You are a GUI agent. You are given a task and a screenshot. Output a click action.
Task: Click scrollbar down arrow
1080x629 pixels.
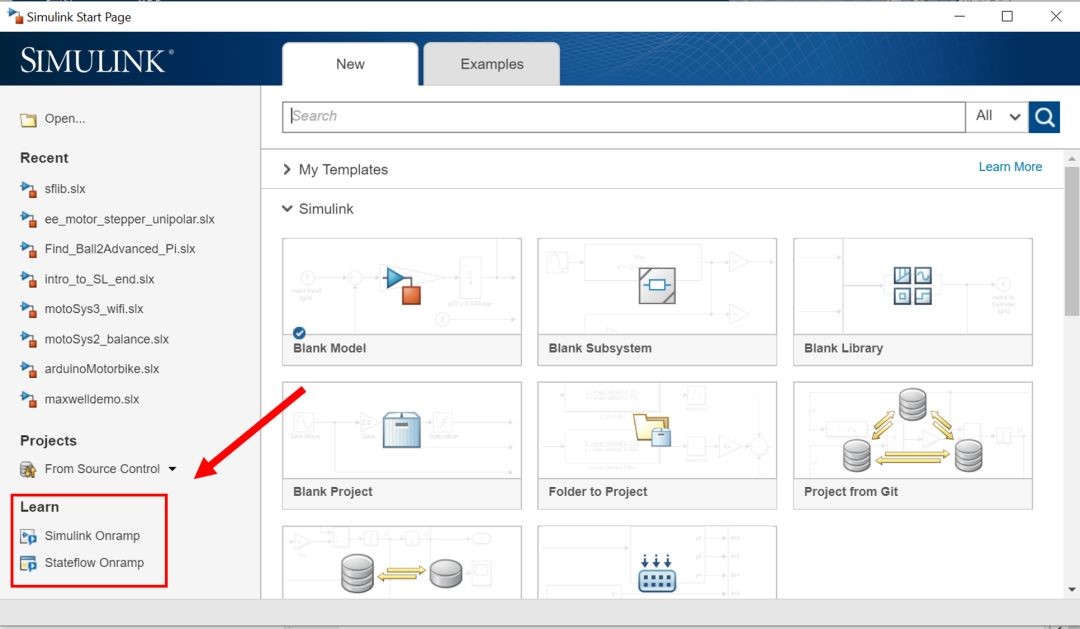coord(1071,590)
